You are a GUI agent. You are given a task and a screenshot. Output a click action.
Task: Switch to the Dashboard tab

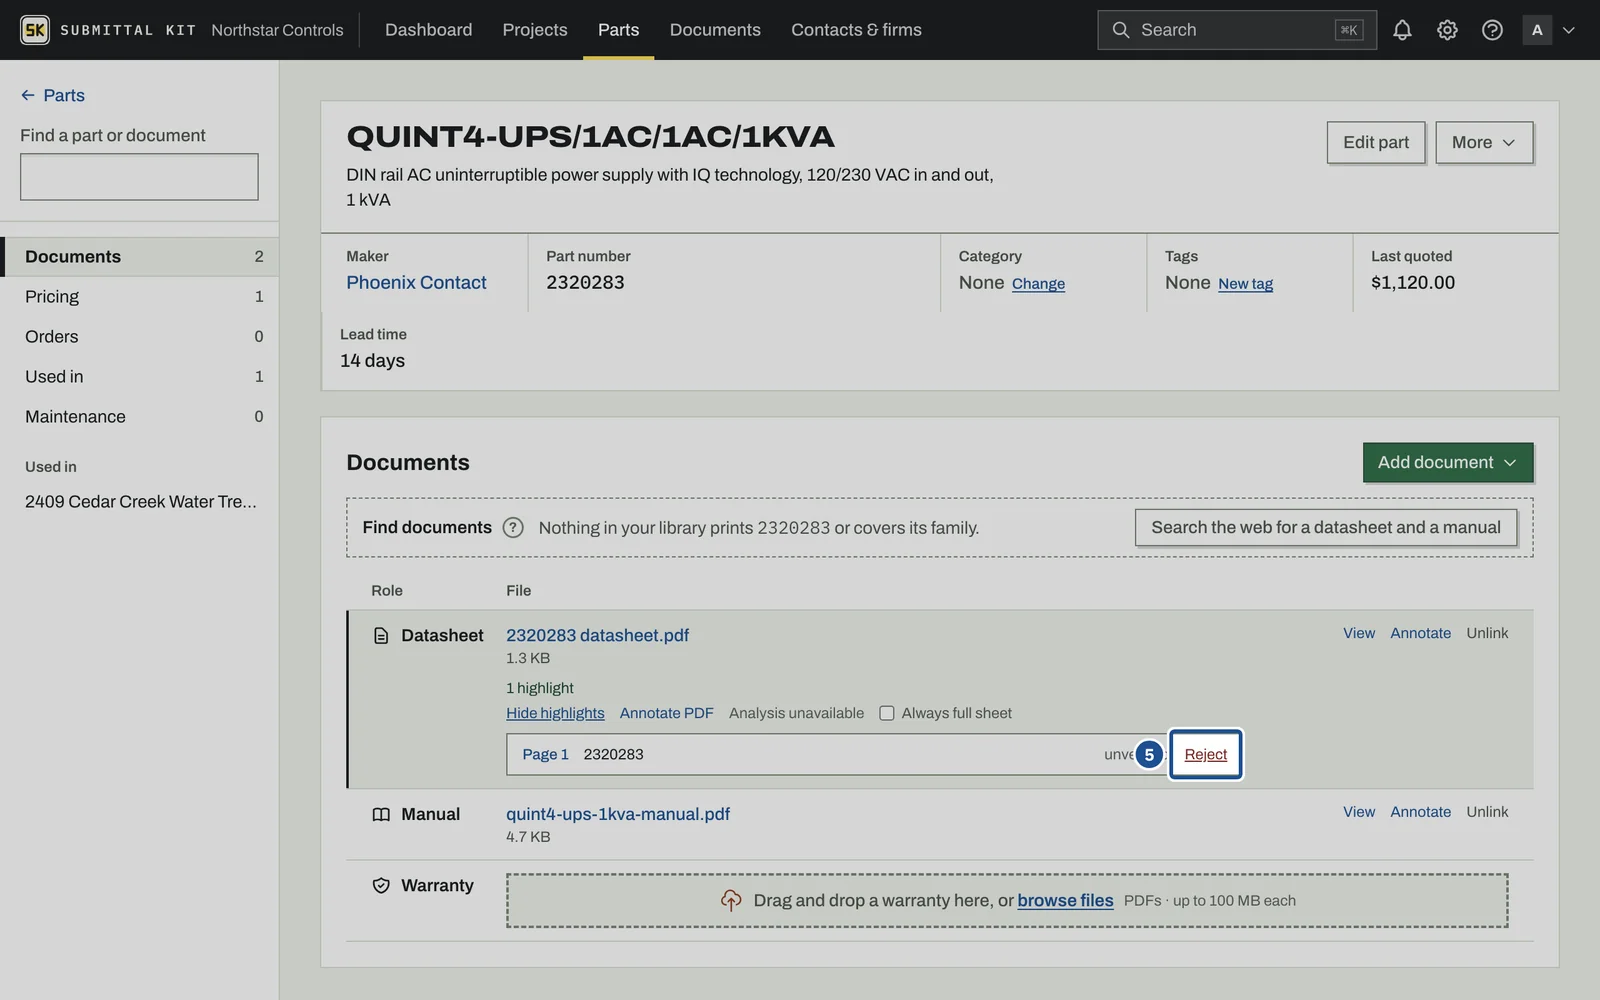(428, 30)
